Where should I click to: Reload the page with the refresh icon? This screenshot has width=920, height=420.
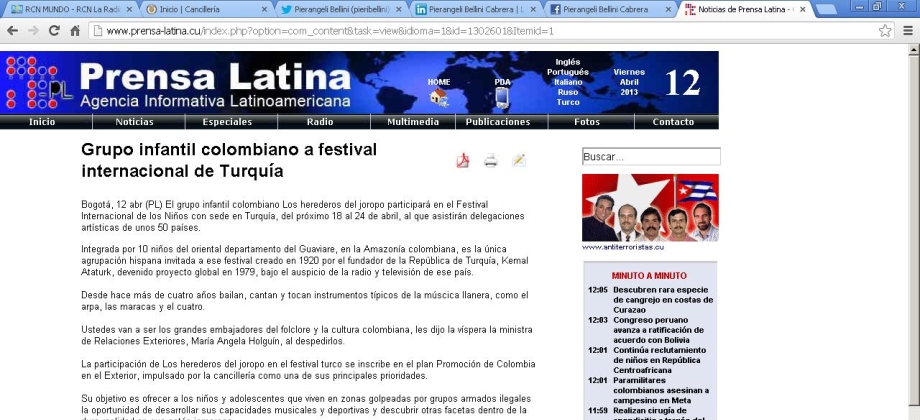[x=54, y=31]
